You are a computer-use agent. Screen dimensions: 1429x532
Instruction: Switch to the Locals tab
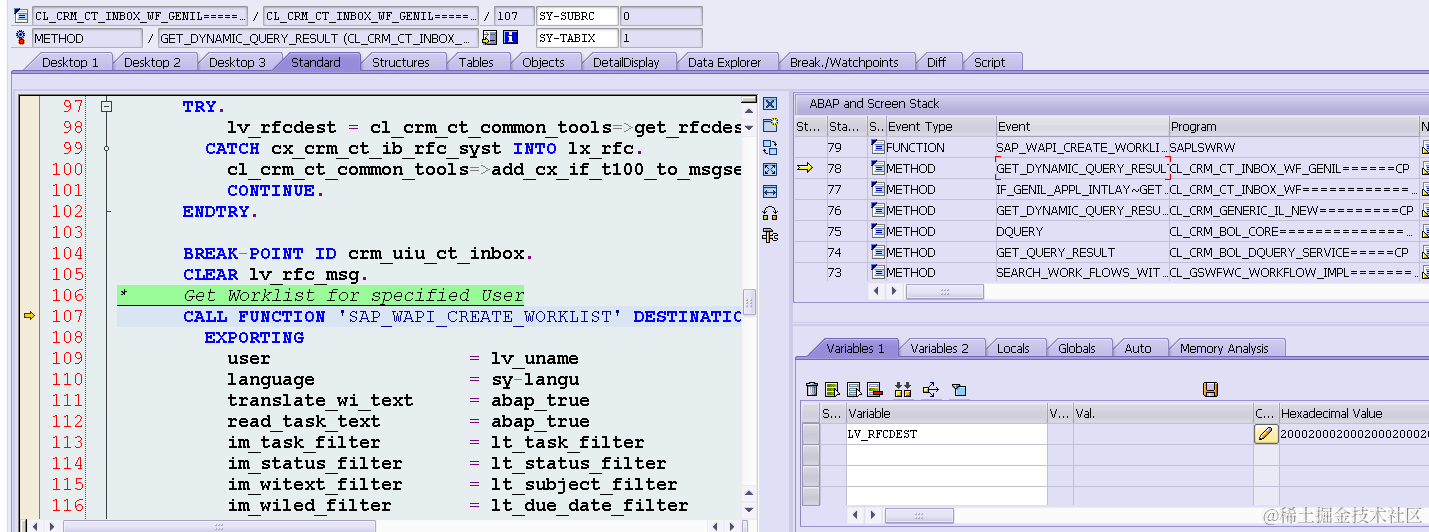coord(1013,348)
